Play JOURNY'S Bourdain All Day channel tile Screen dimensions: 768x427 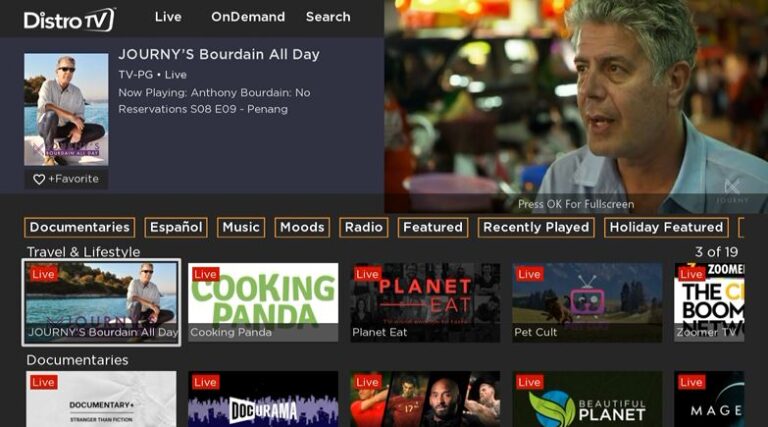coord(101,303)
